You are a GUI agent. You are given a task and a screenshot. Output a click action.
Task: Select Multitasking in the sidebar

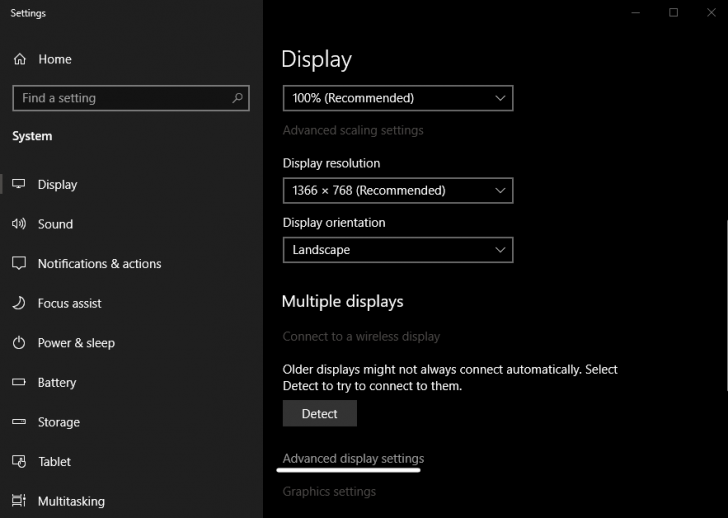tap(70, 501)
